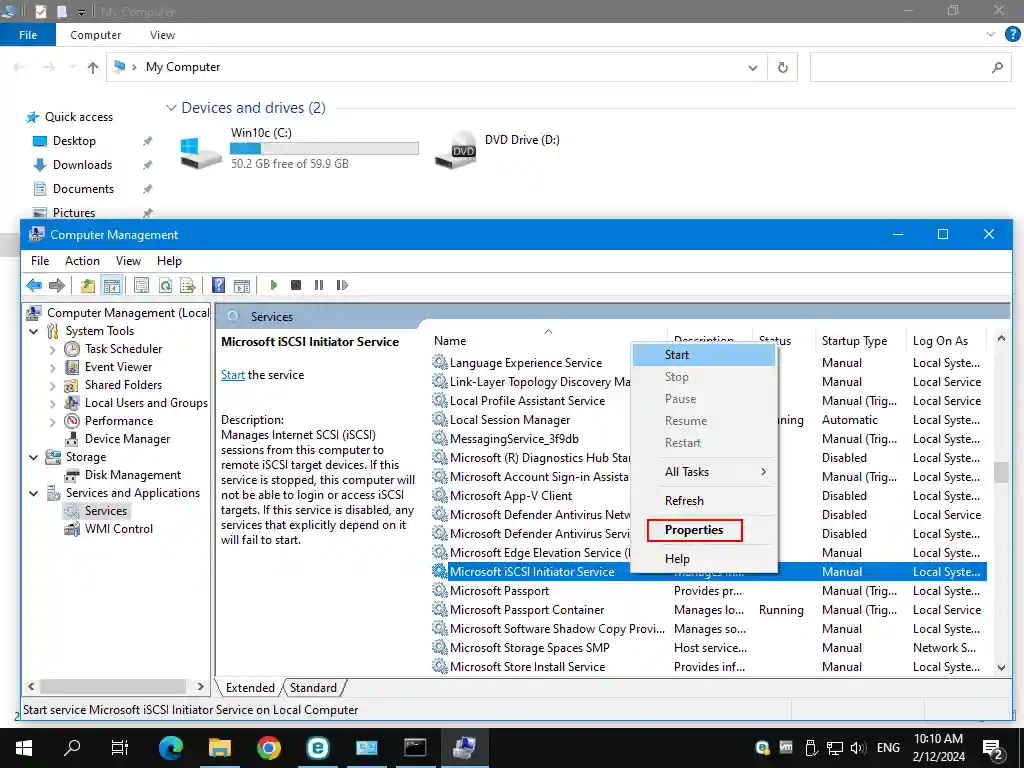Select the Microsoft Passport Container service row
Image resolution: width=1024 pixels, height=768 pixels.
[x=709, y=610]
